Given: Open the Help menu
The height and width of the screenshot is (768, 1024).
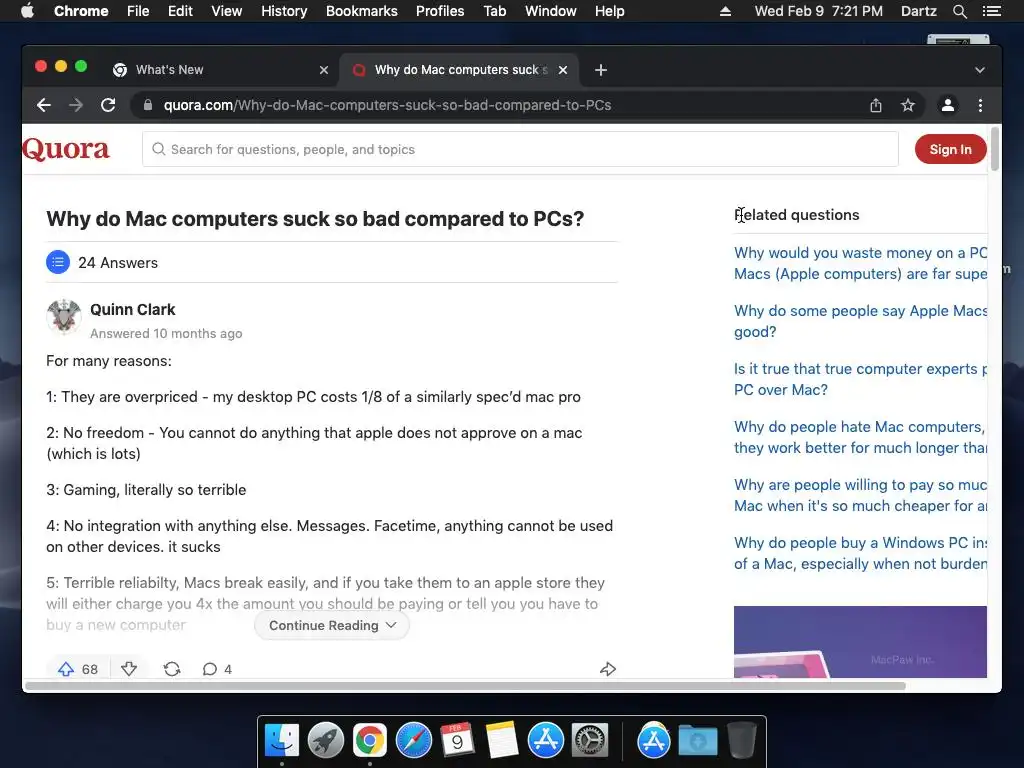Looking at the screenshot, I should 609,11.
